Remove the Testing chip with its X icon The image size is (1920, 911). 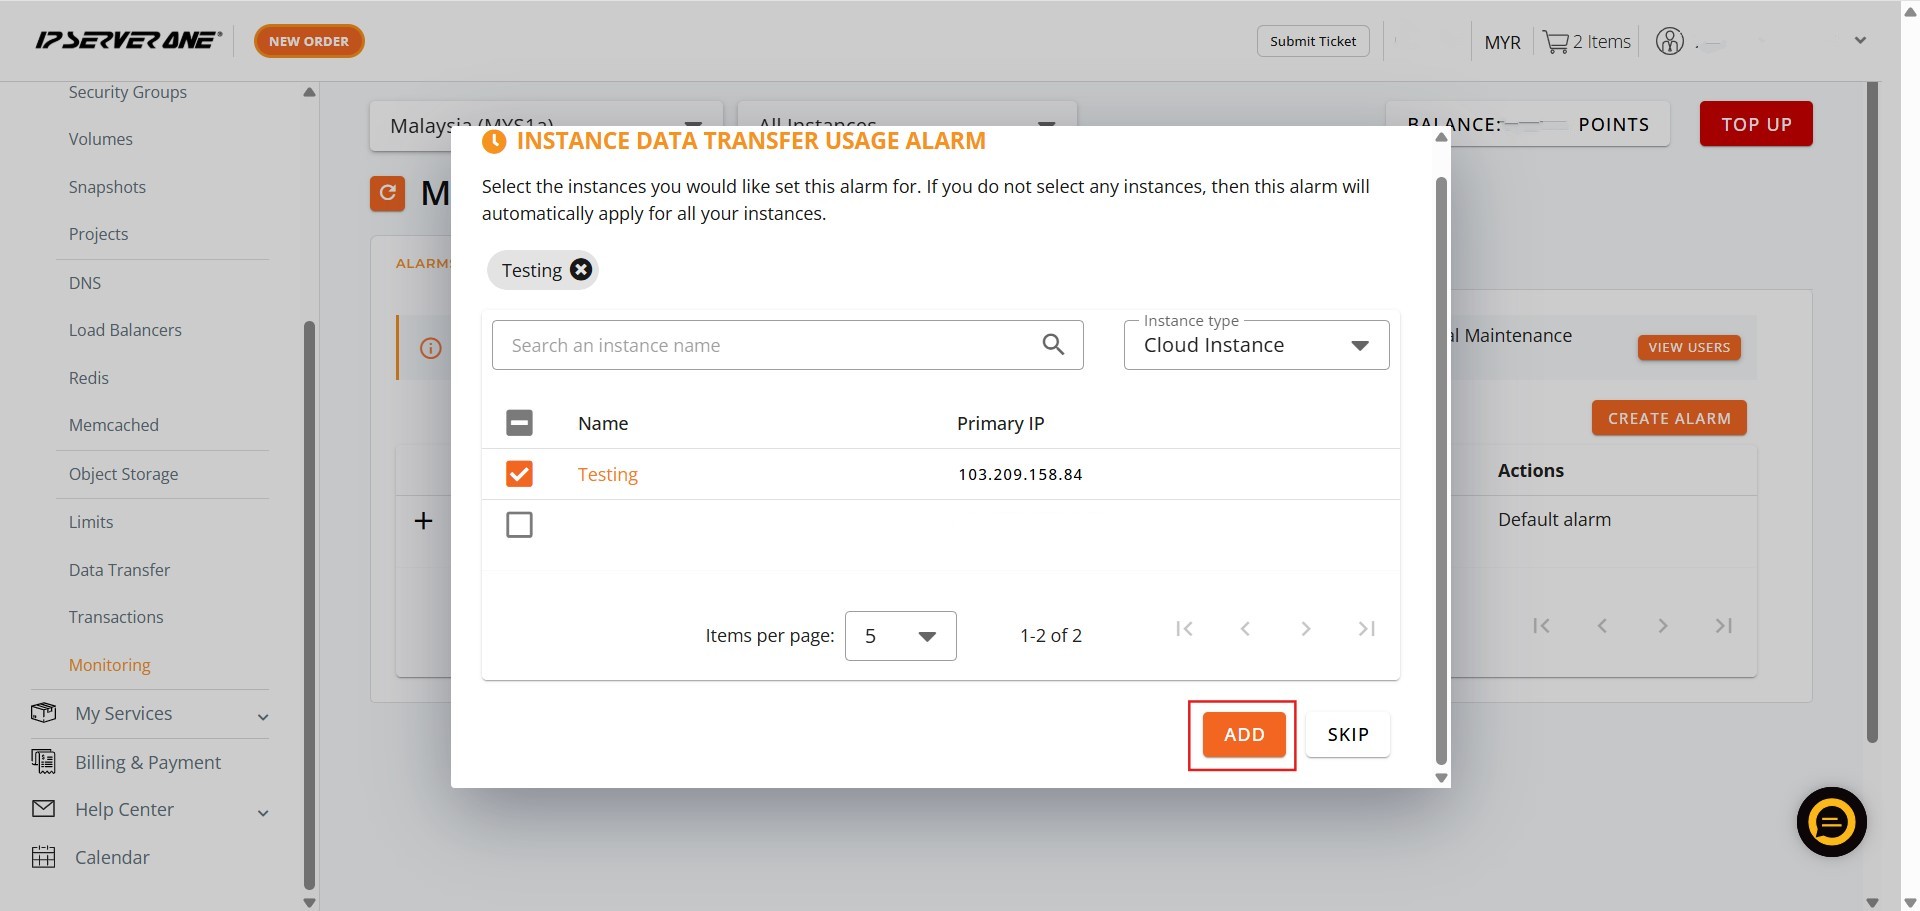[x=581, y=270]
